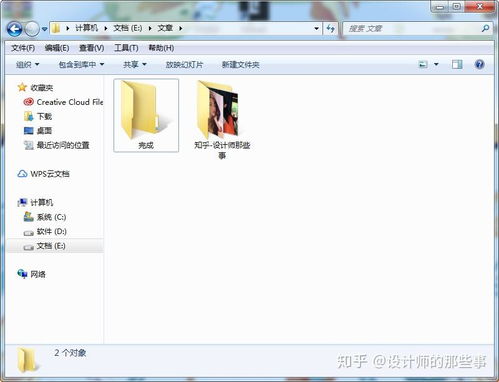
Task: Click the Back navigation arrow
Action: pos(14,29)
